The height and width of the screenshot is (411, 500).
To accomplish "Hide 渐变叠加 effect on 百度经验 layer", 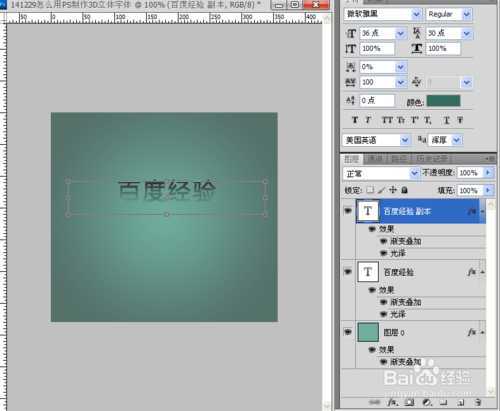I will [383, 302].
